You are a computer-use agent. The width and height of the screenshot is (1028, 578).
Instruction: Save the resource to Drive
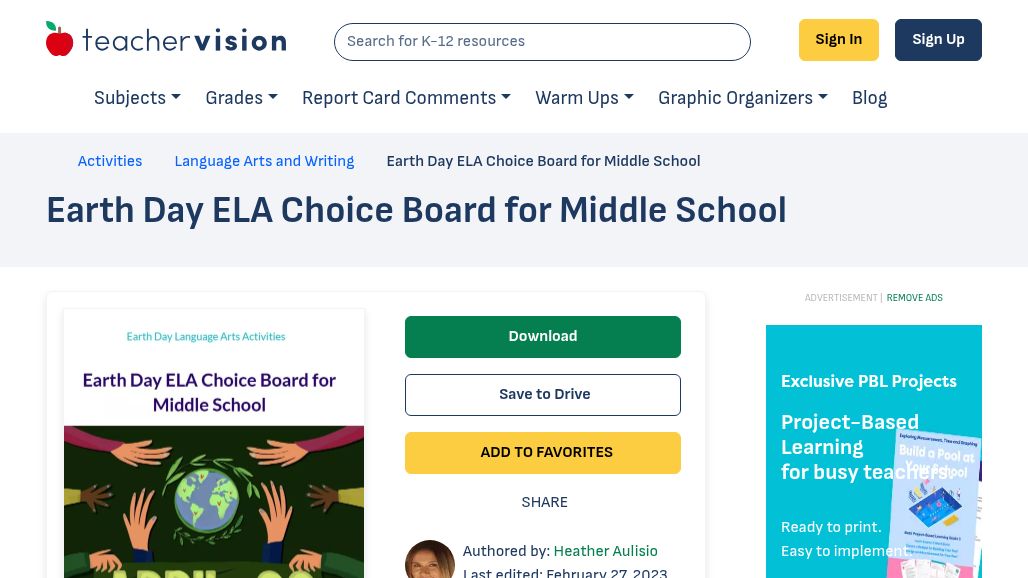(x=542, y=395)
